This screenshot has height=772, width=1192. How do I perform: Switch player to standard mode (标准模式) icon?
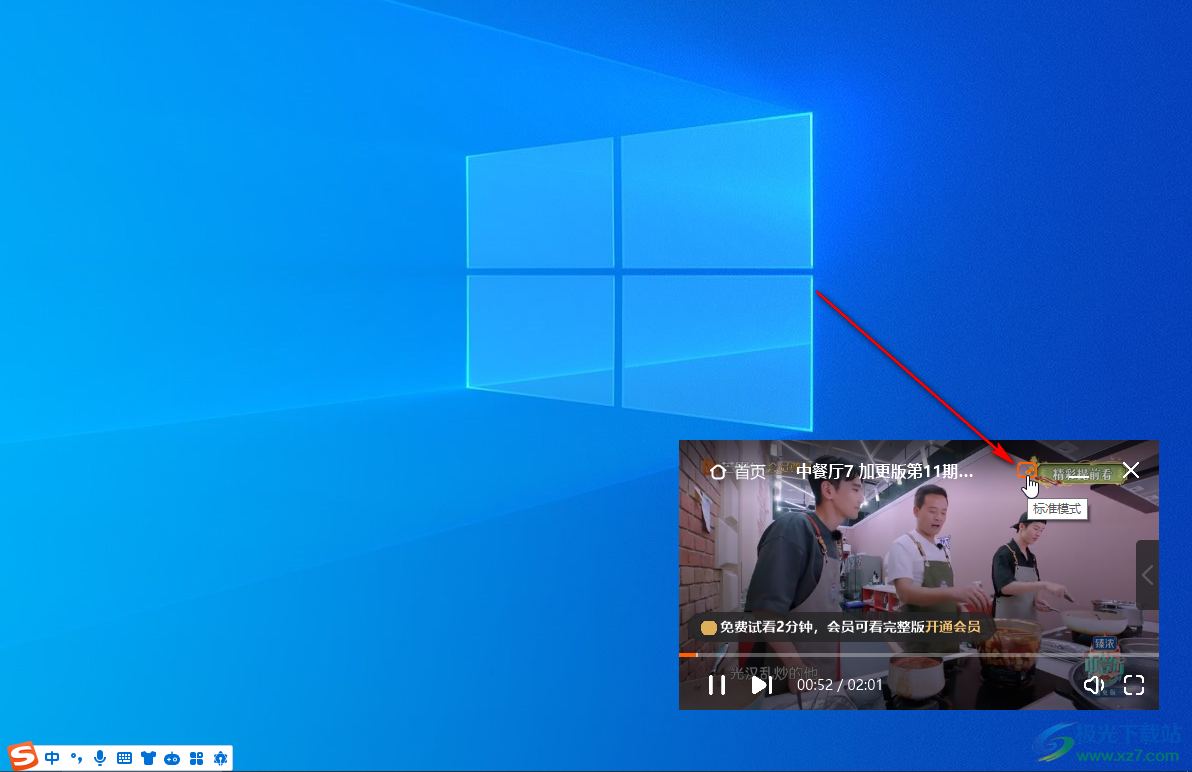(1025, 470)
